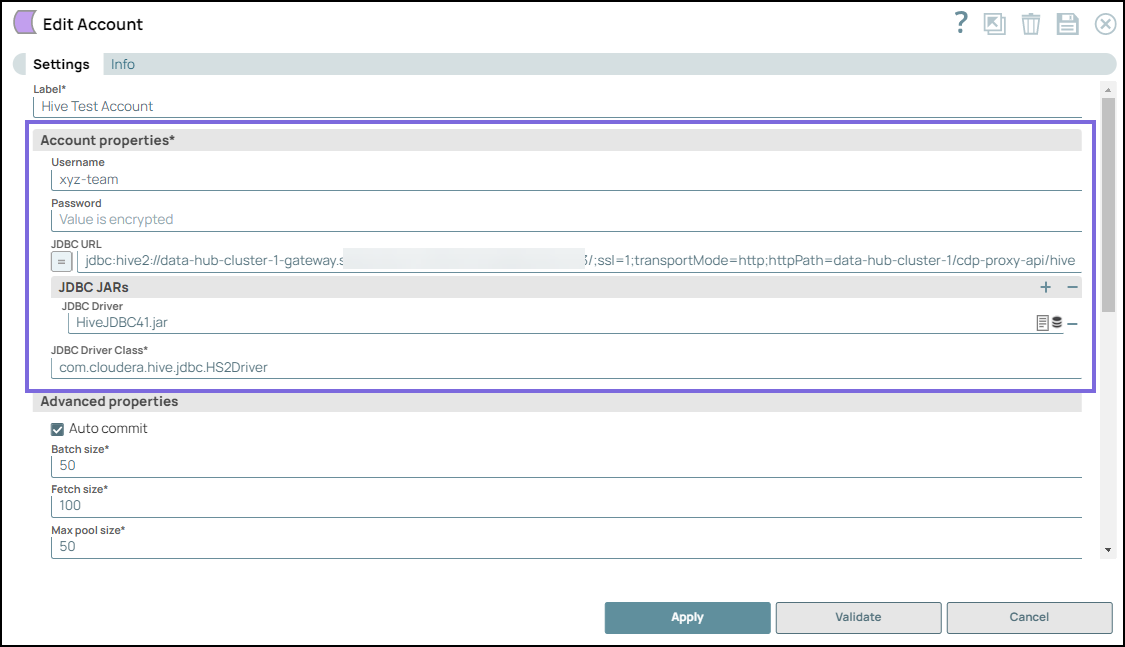Click the floppy disk save icon
Screen dimensions: 1125x647
(1068, 25)
